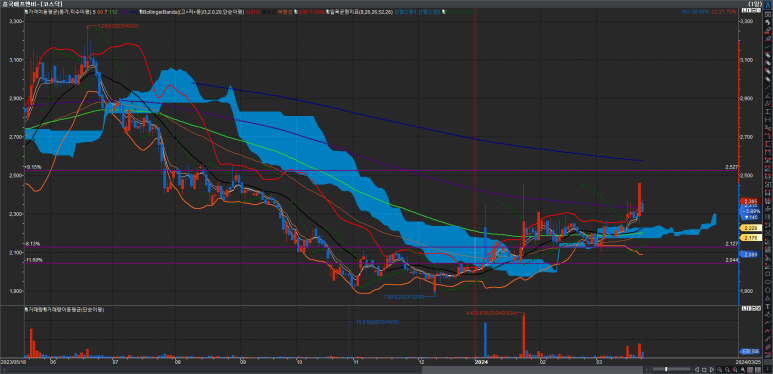The height and width of the screenshot is (374, 773).
Task: Click the 3,260 high price annotation
Action: (x=118, y=26)
